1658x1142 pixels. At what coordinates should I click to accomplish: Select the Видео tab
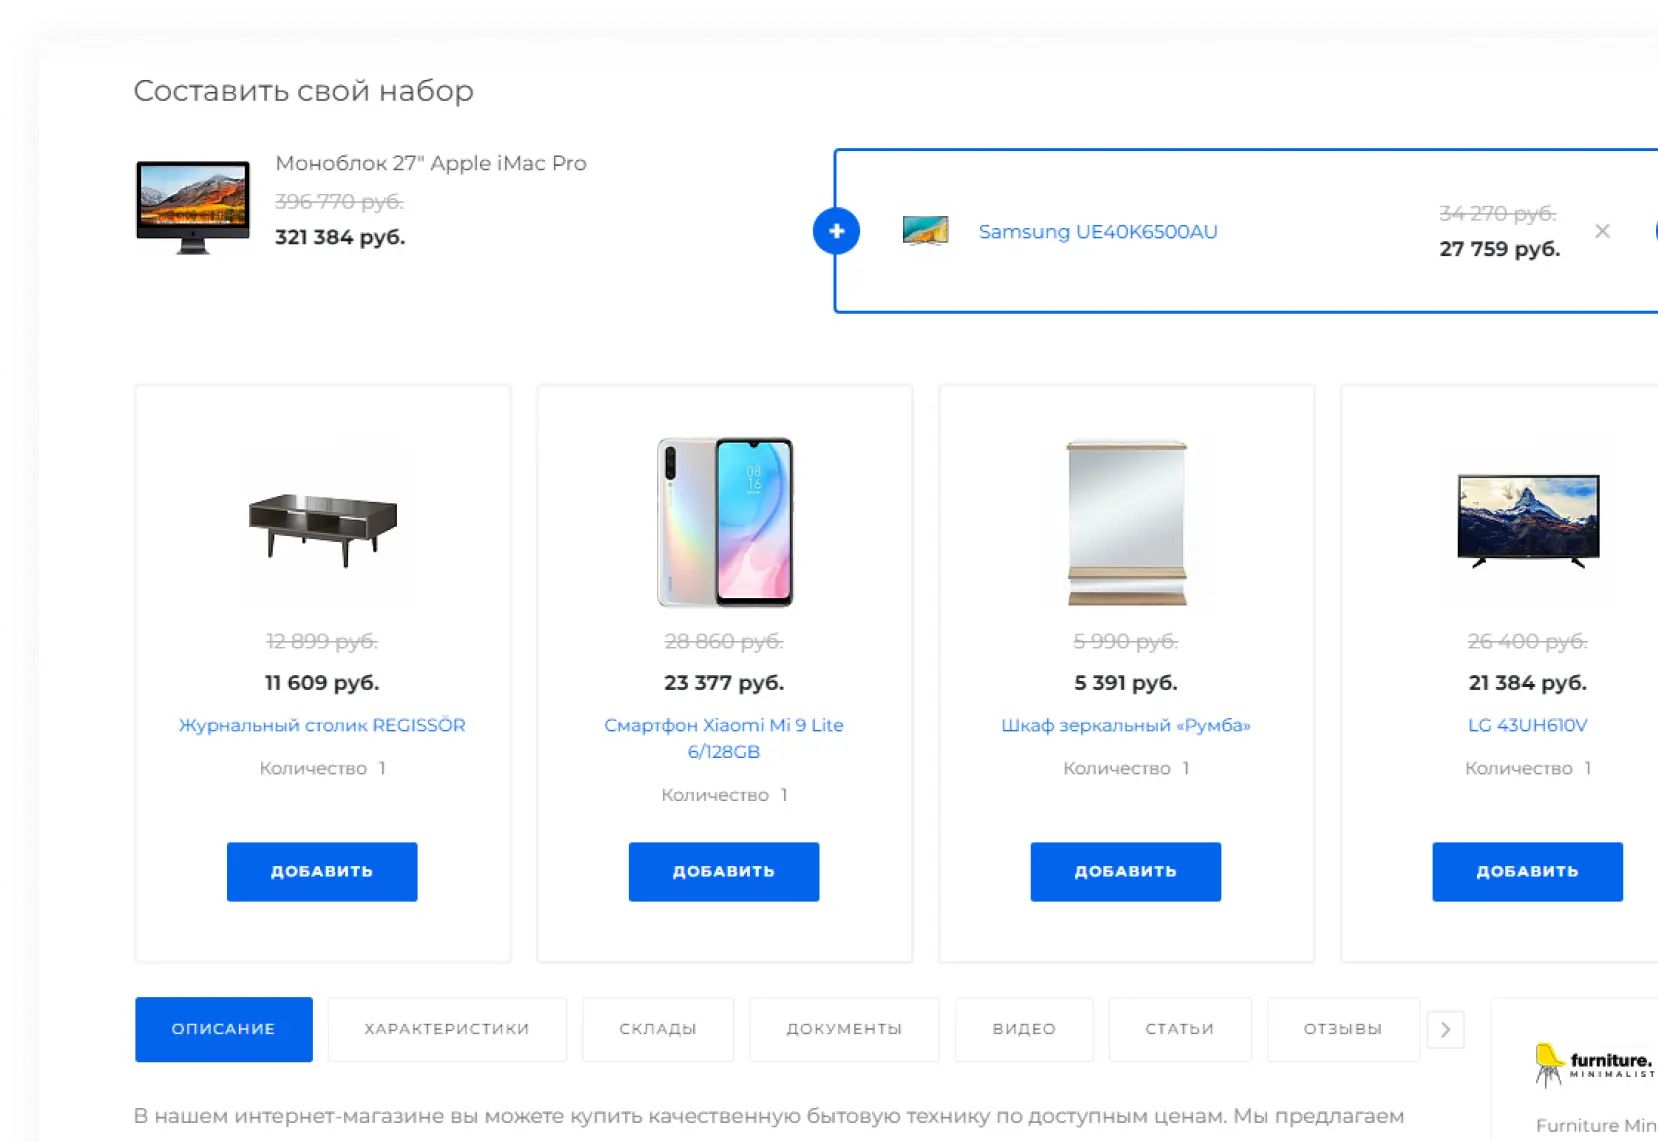(x=1024, y=1029)
